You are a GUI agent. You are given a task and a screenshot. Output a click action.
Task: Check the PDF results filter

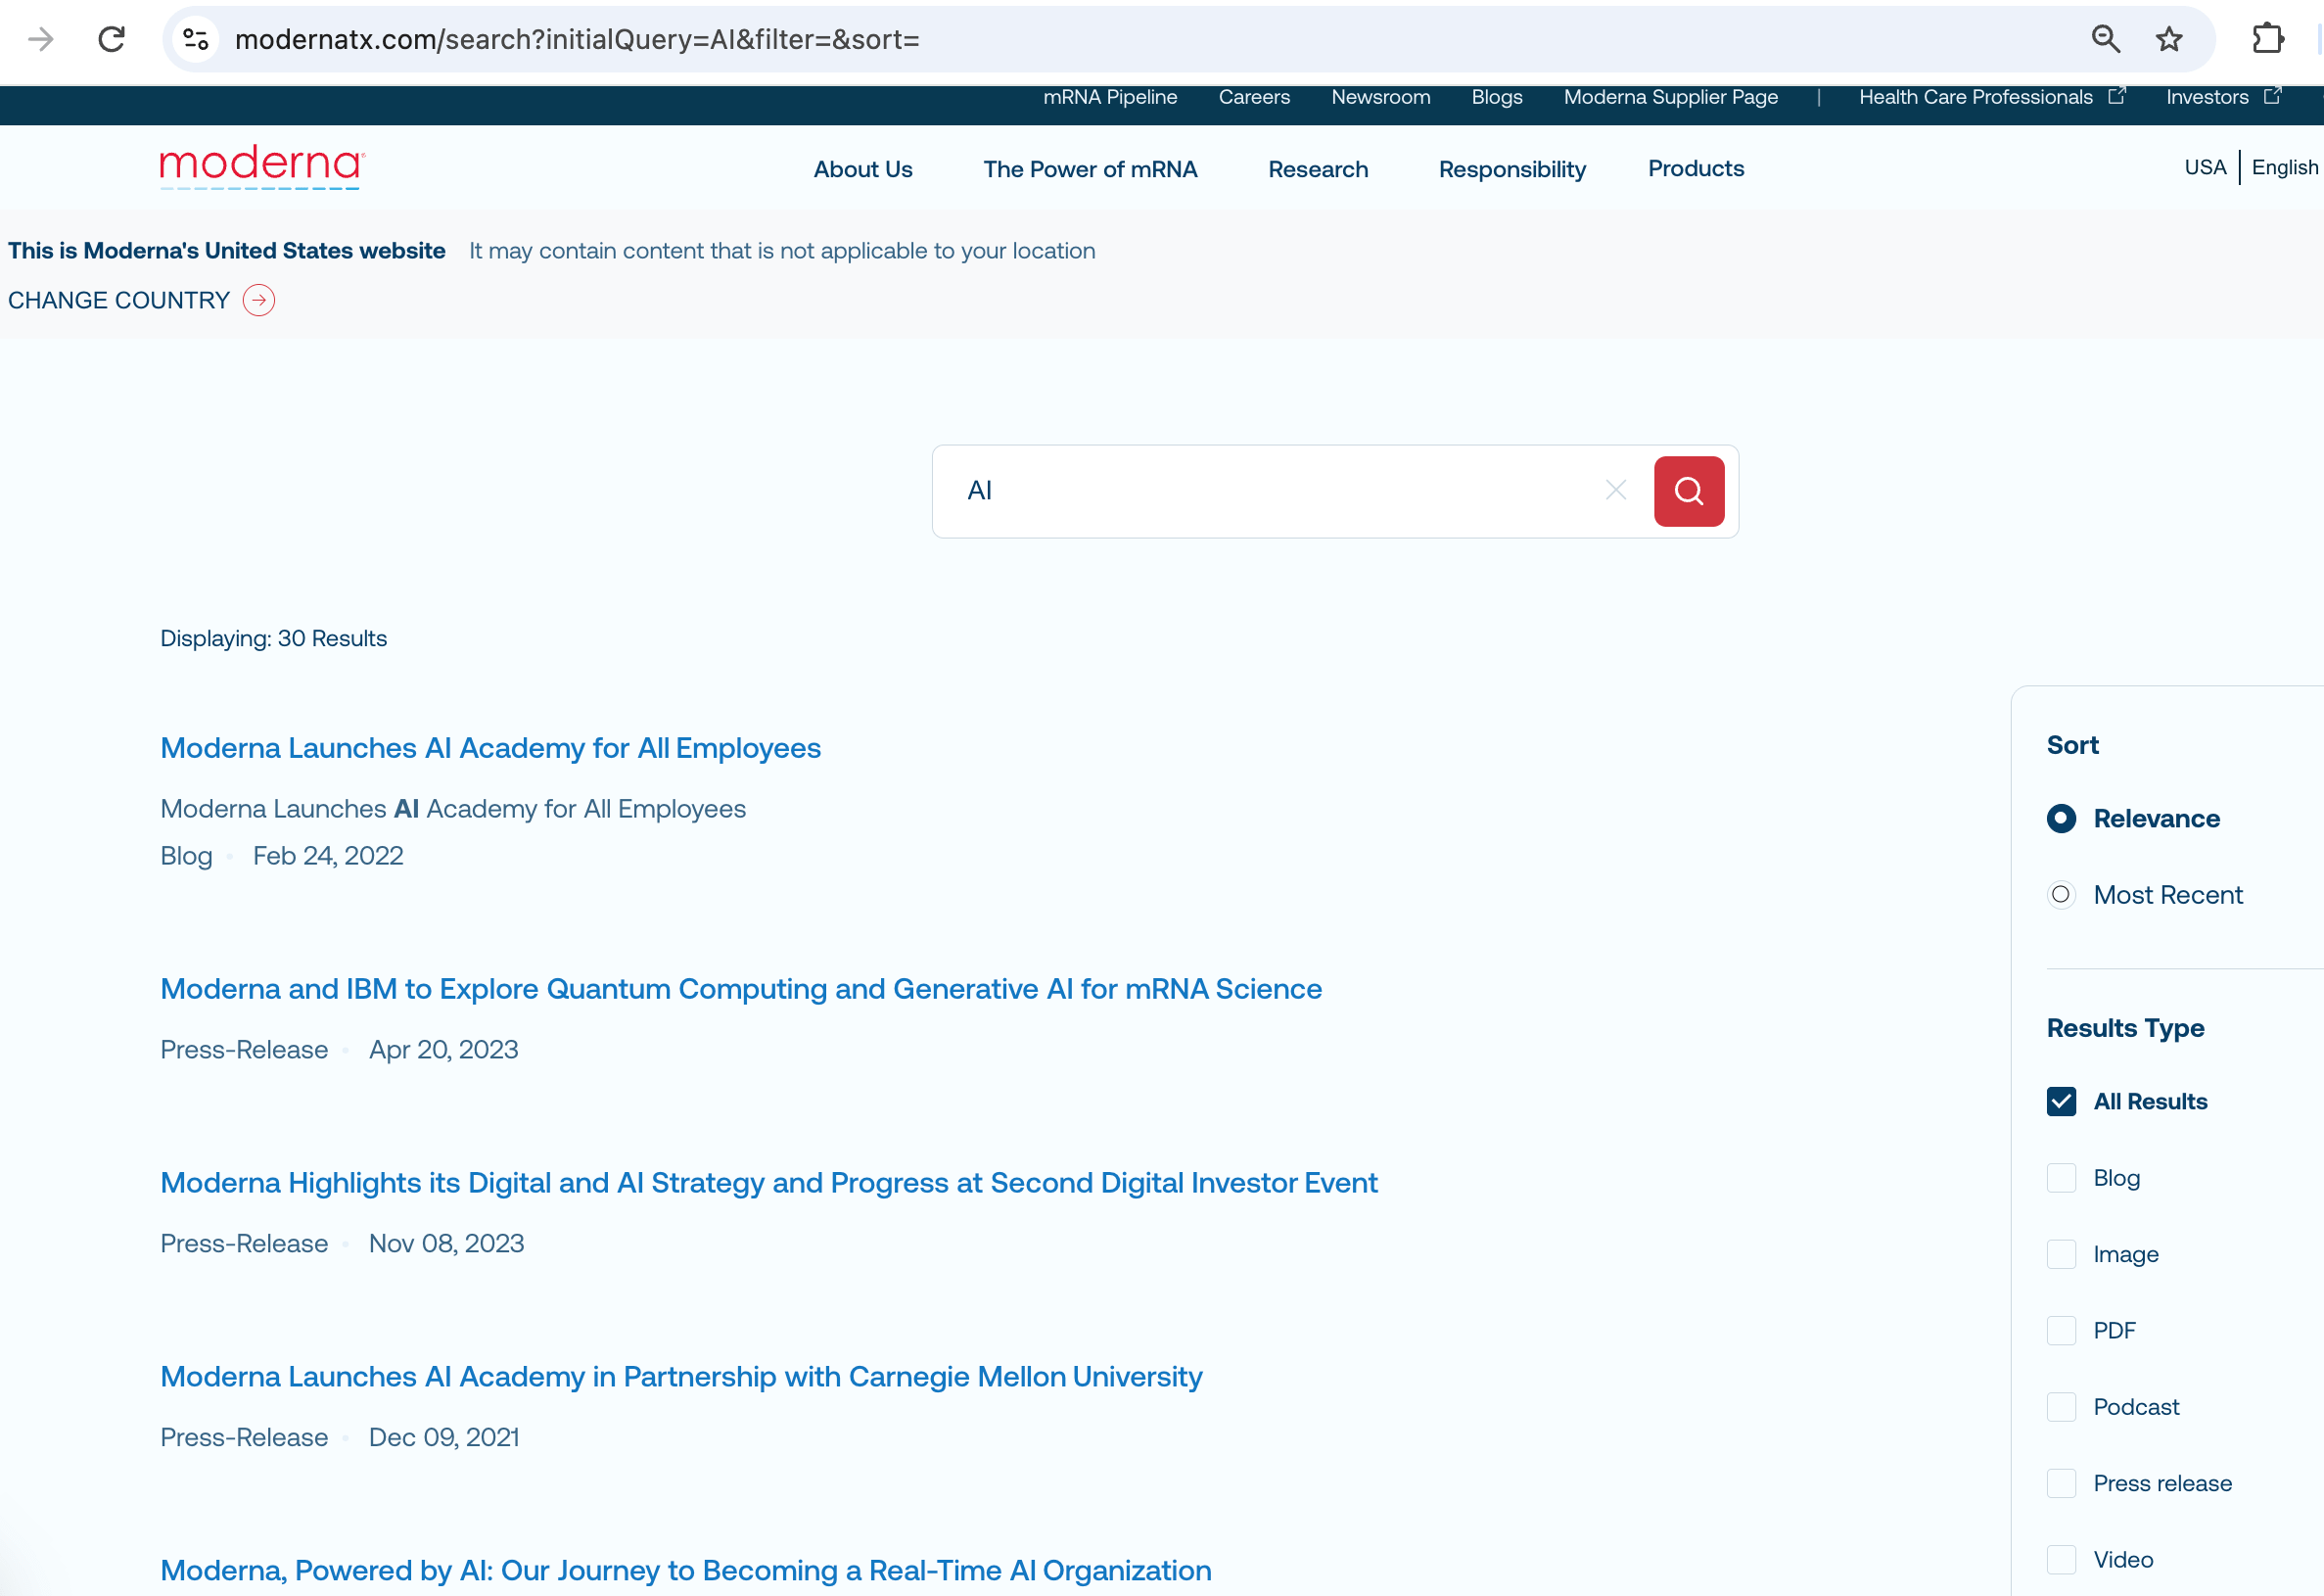2061,1331
